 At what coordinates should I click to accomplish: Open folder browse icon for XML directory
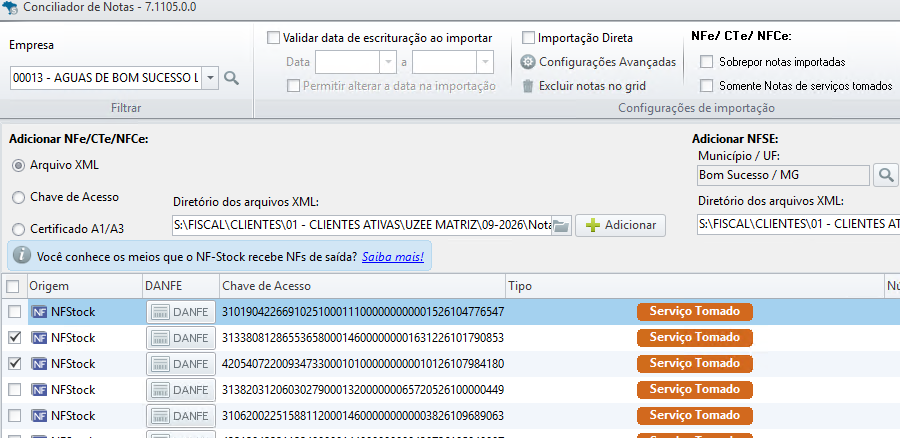561,225
